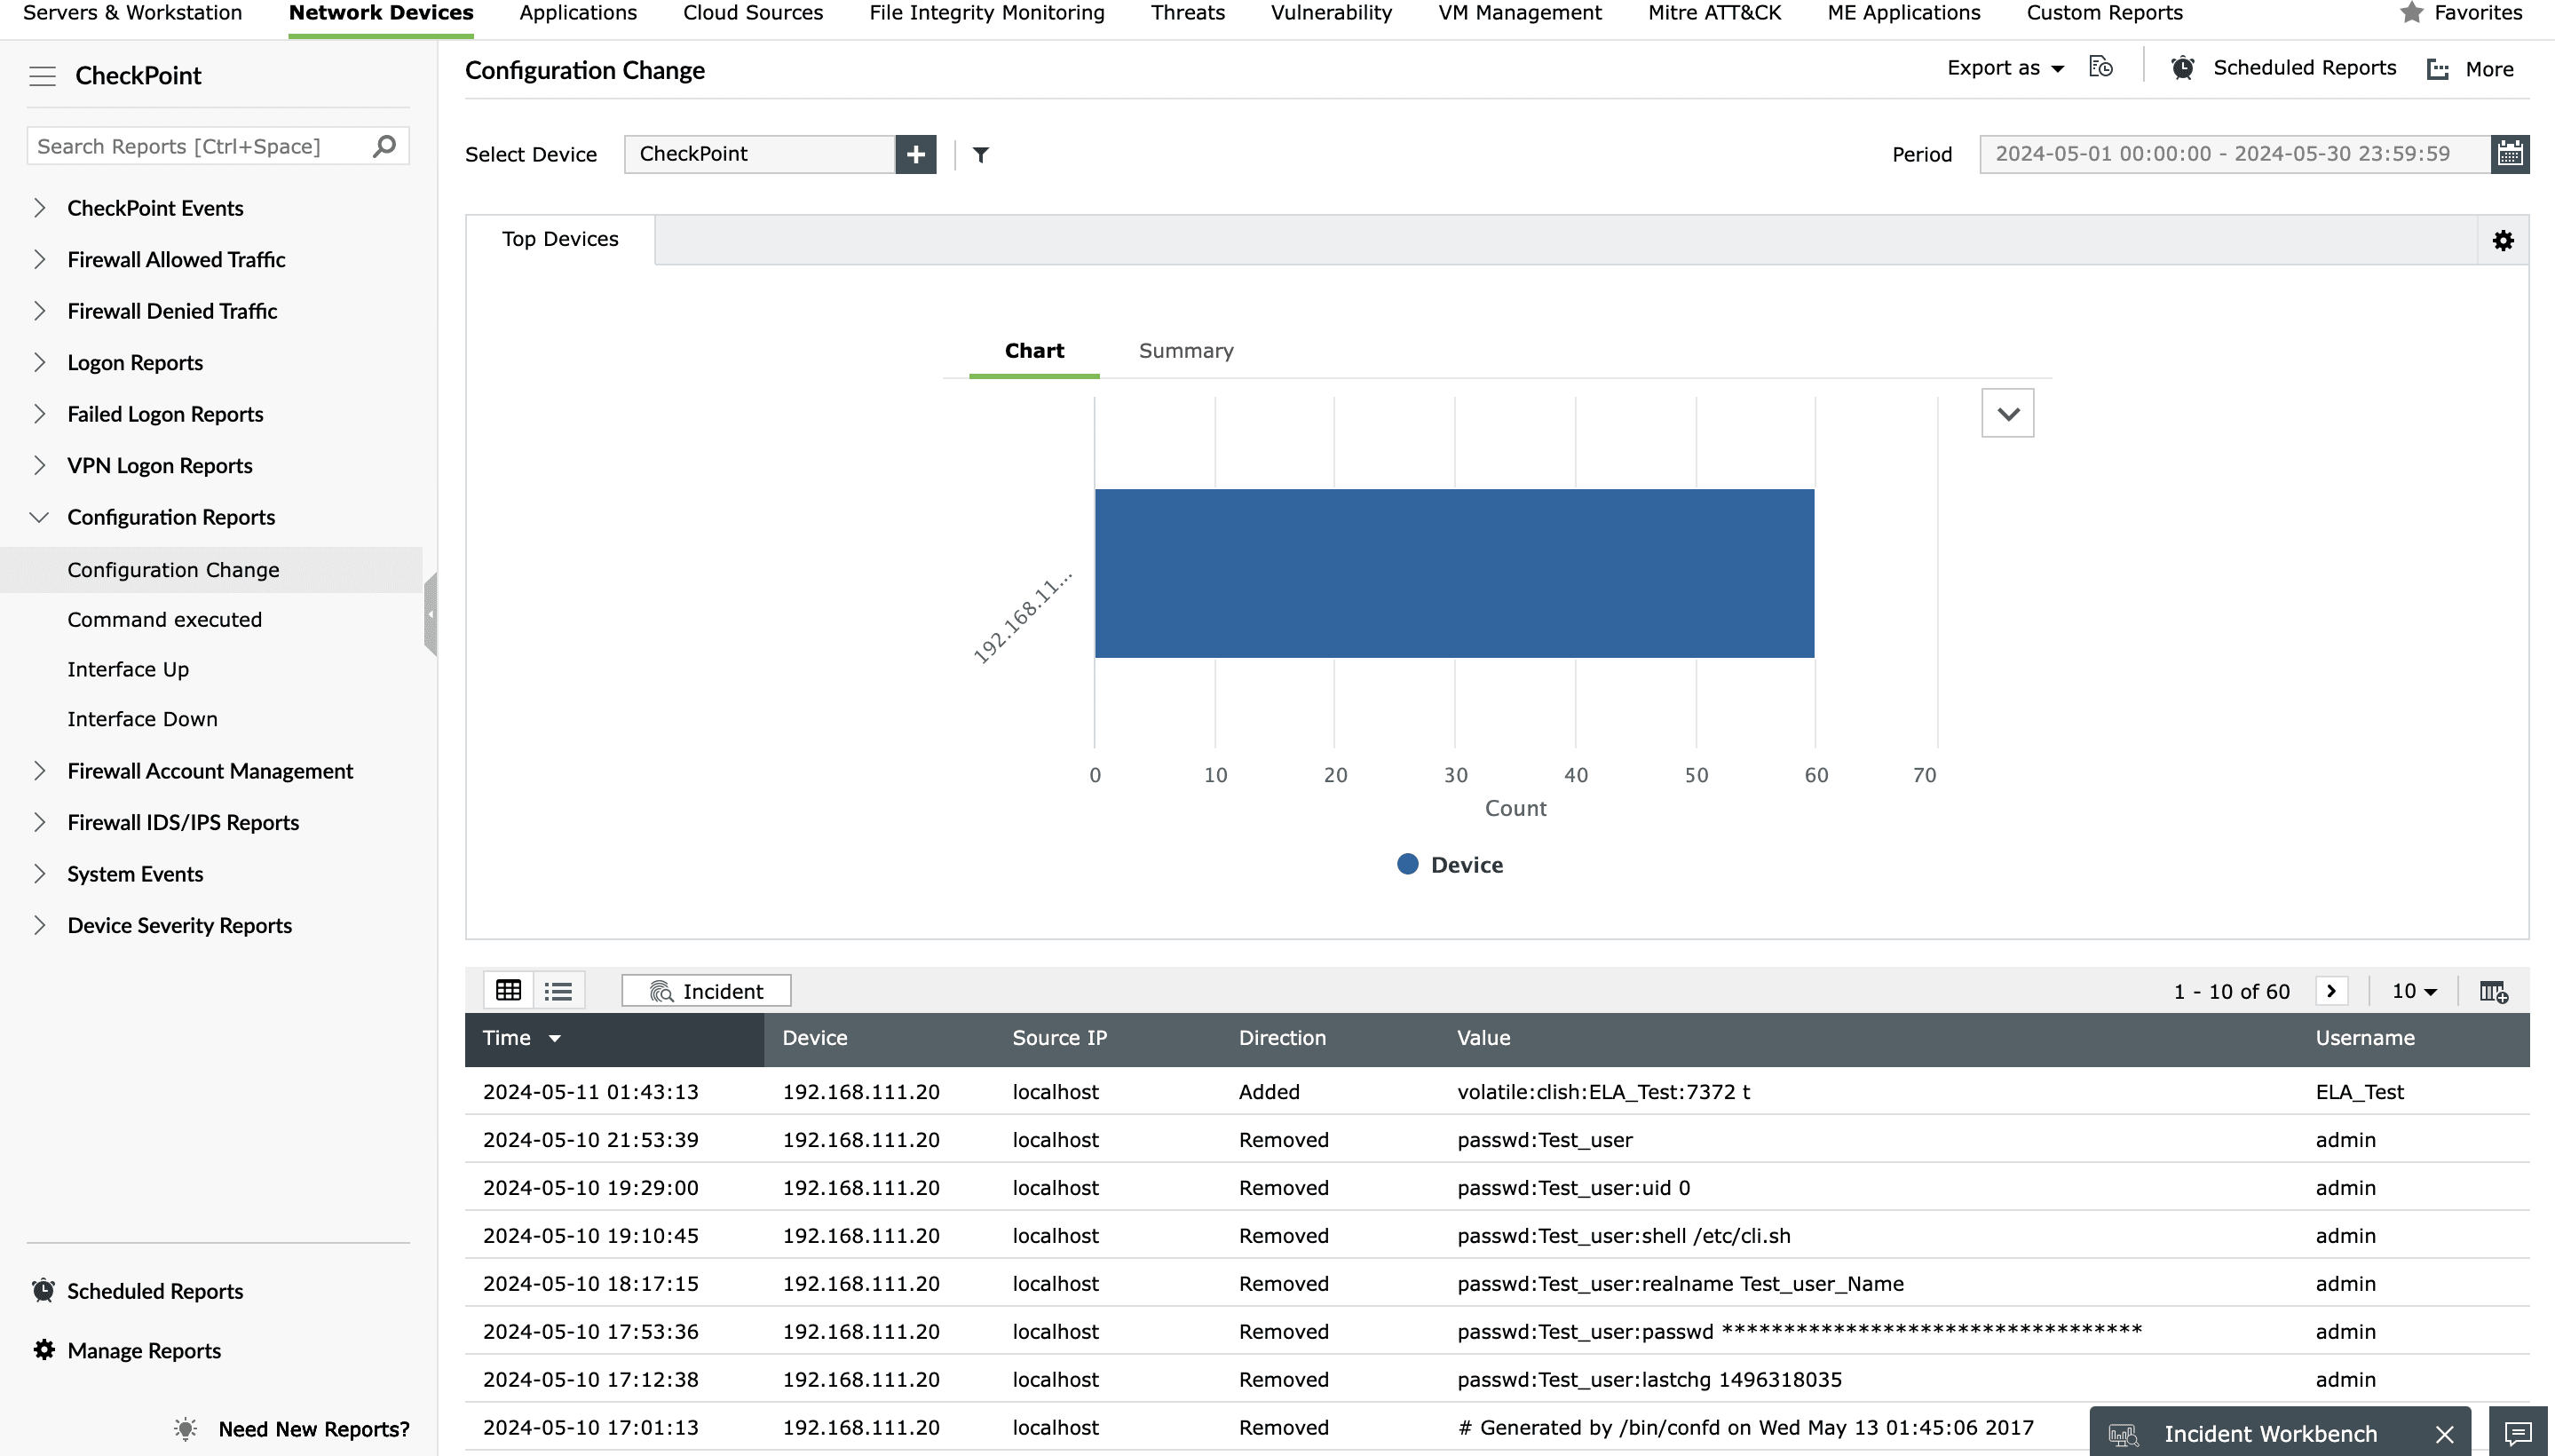Open the Period calendar icon
Image resolution: width=2555 pixels, height=1456 pixels.
coord(2509,154)
